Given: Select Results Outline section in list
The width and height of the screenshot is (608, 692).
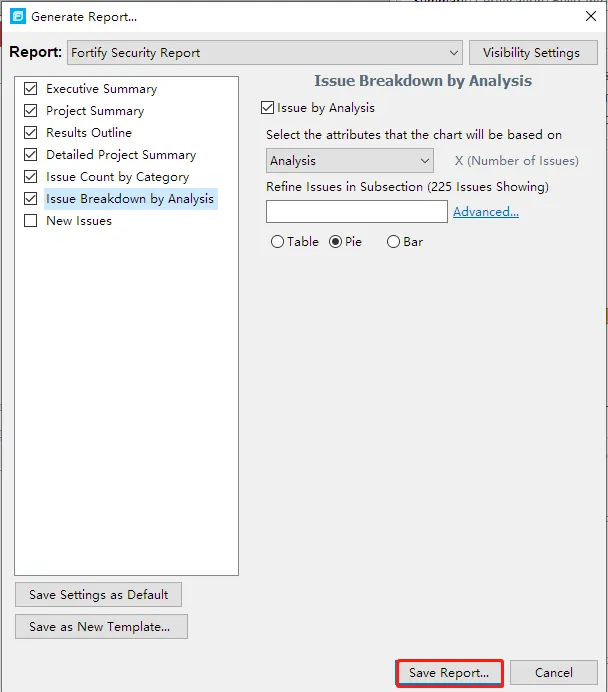Looking at the screenshot, I should point(89,132).
